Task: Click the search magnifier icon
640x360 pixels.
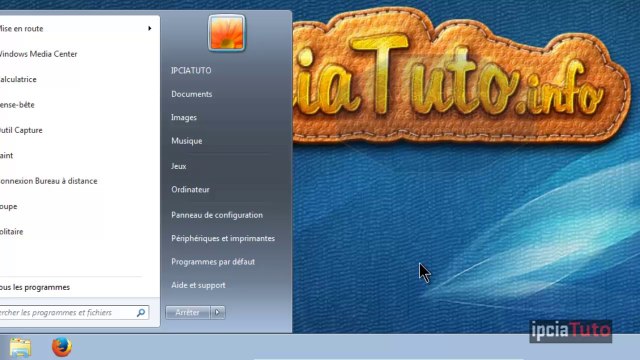Action: click(x=141, y=313)
